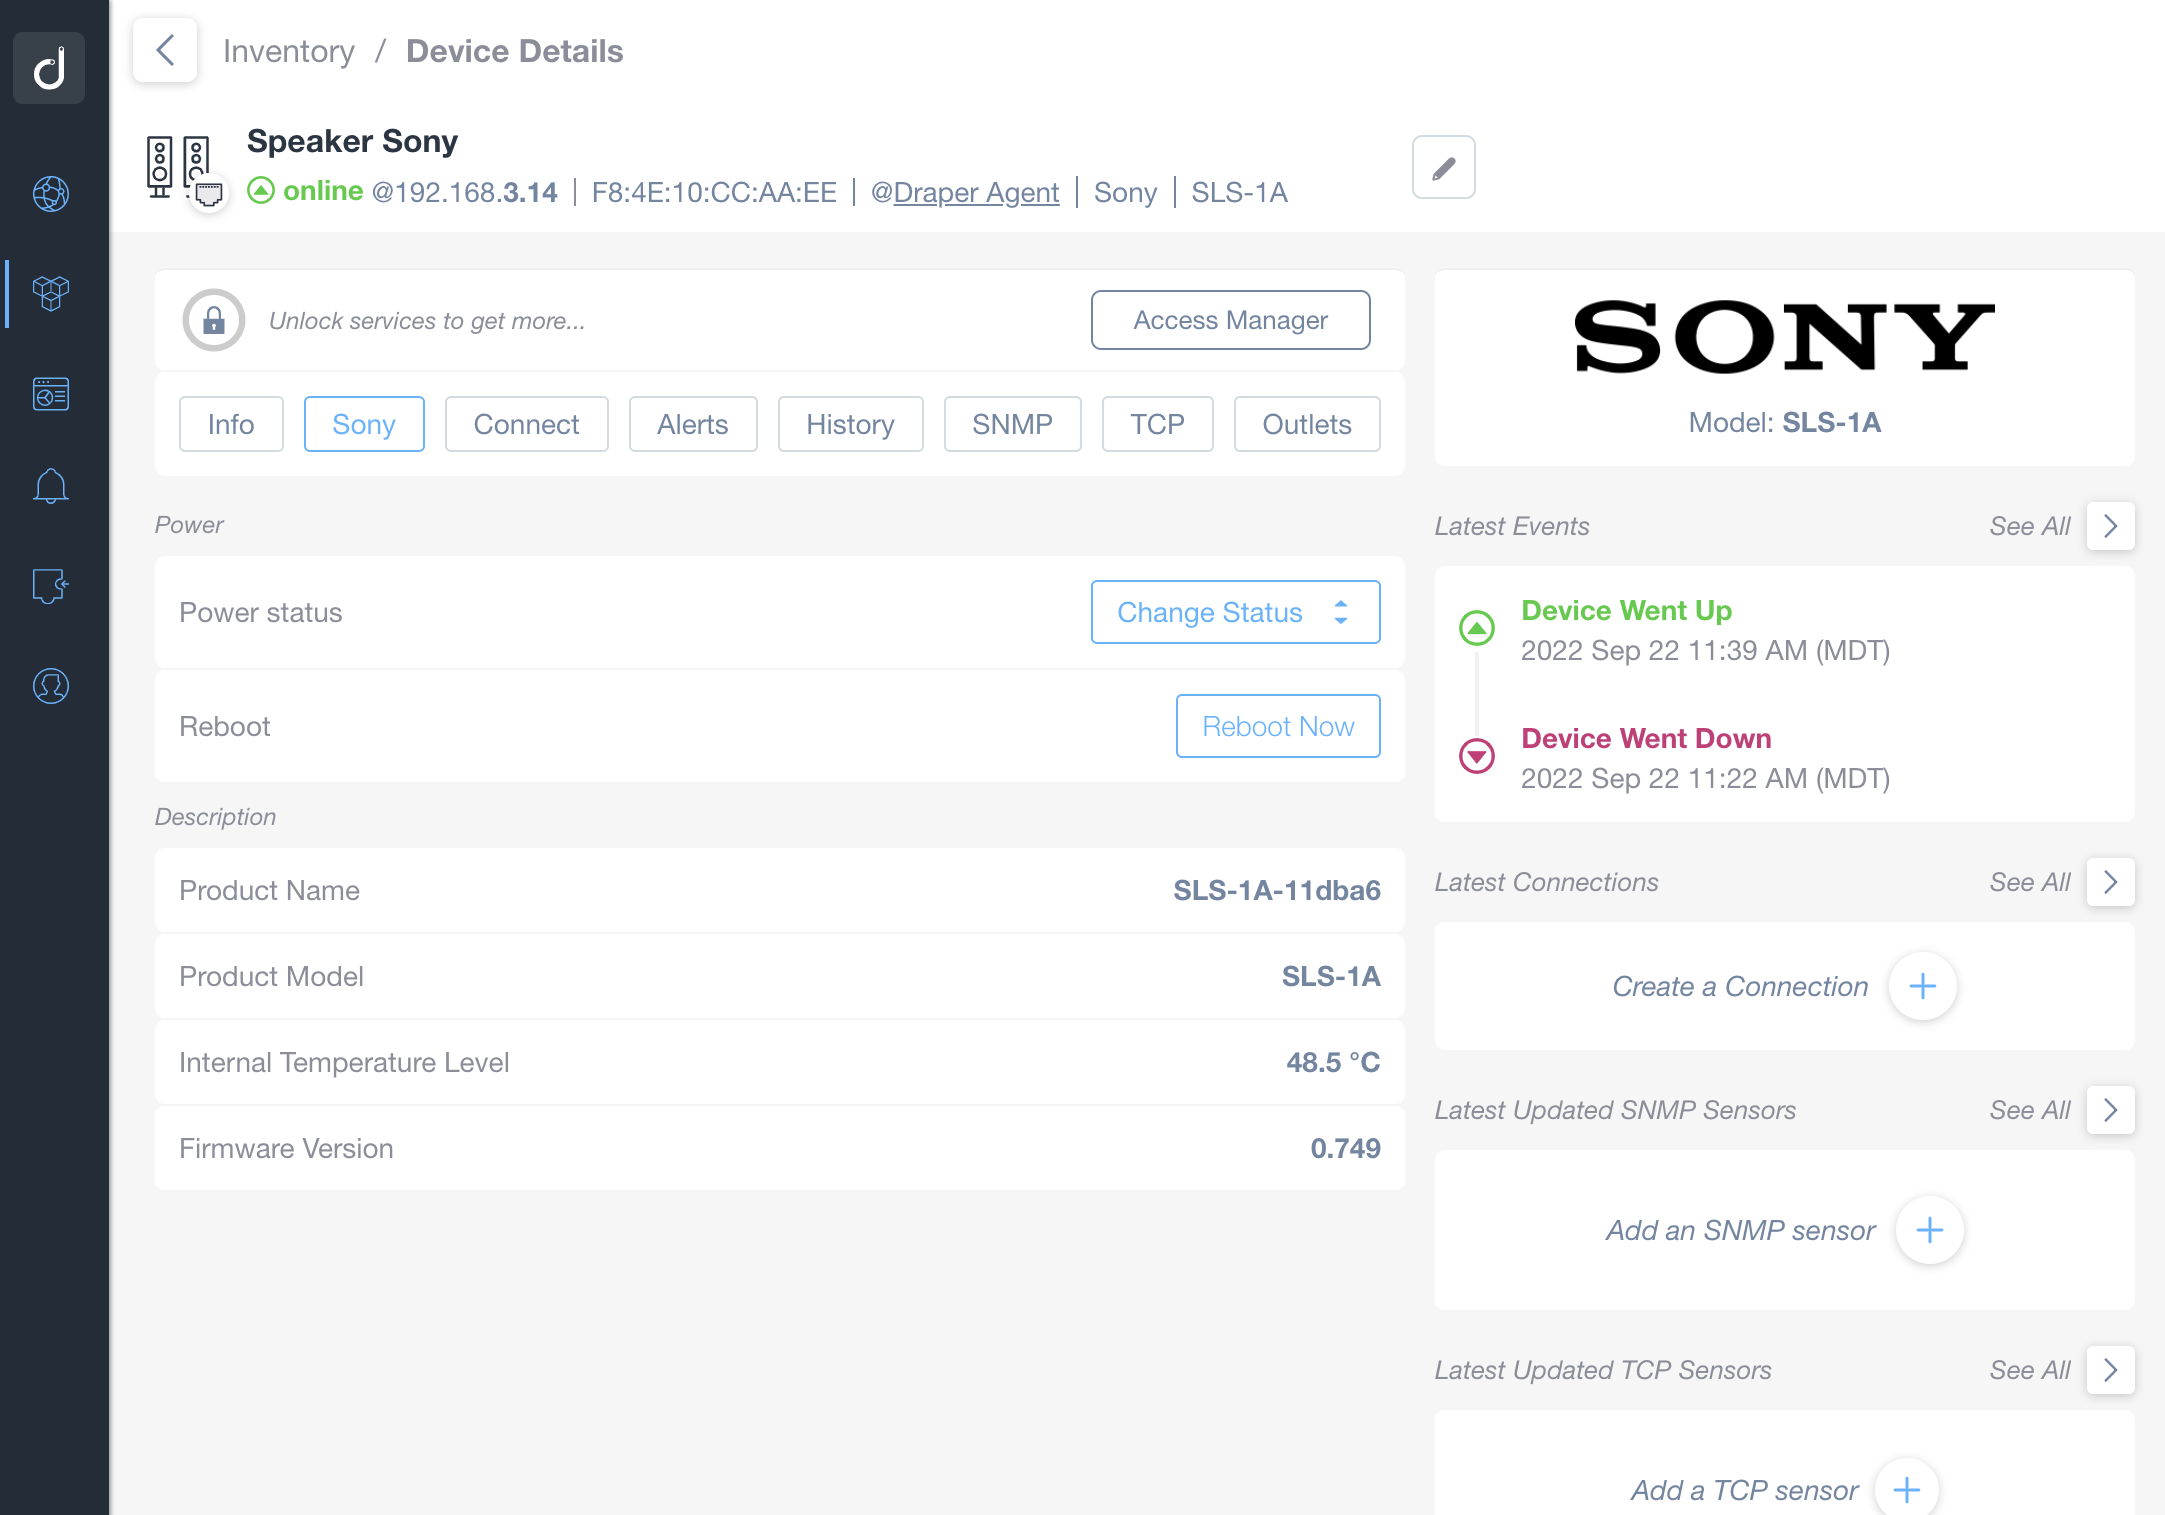Click the red Device Went Down event icon

tap(1477, 755)
